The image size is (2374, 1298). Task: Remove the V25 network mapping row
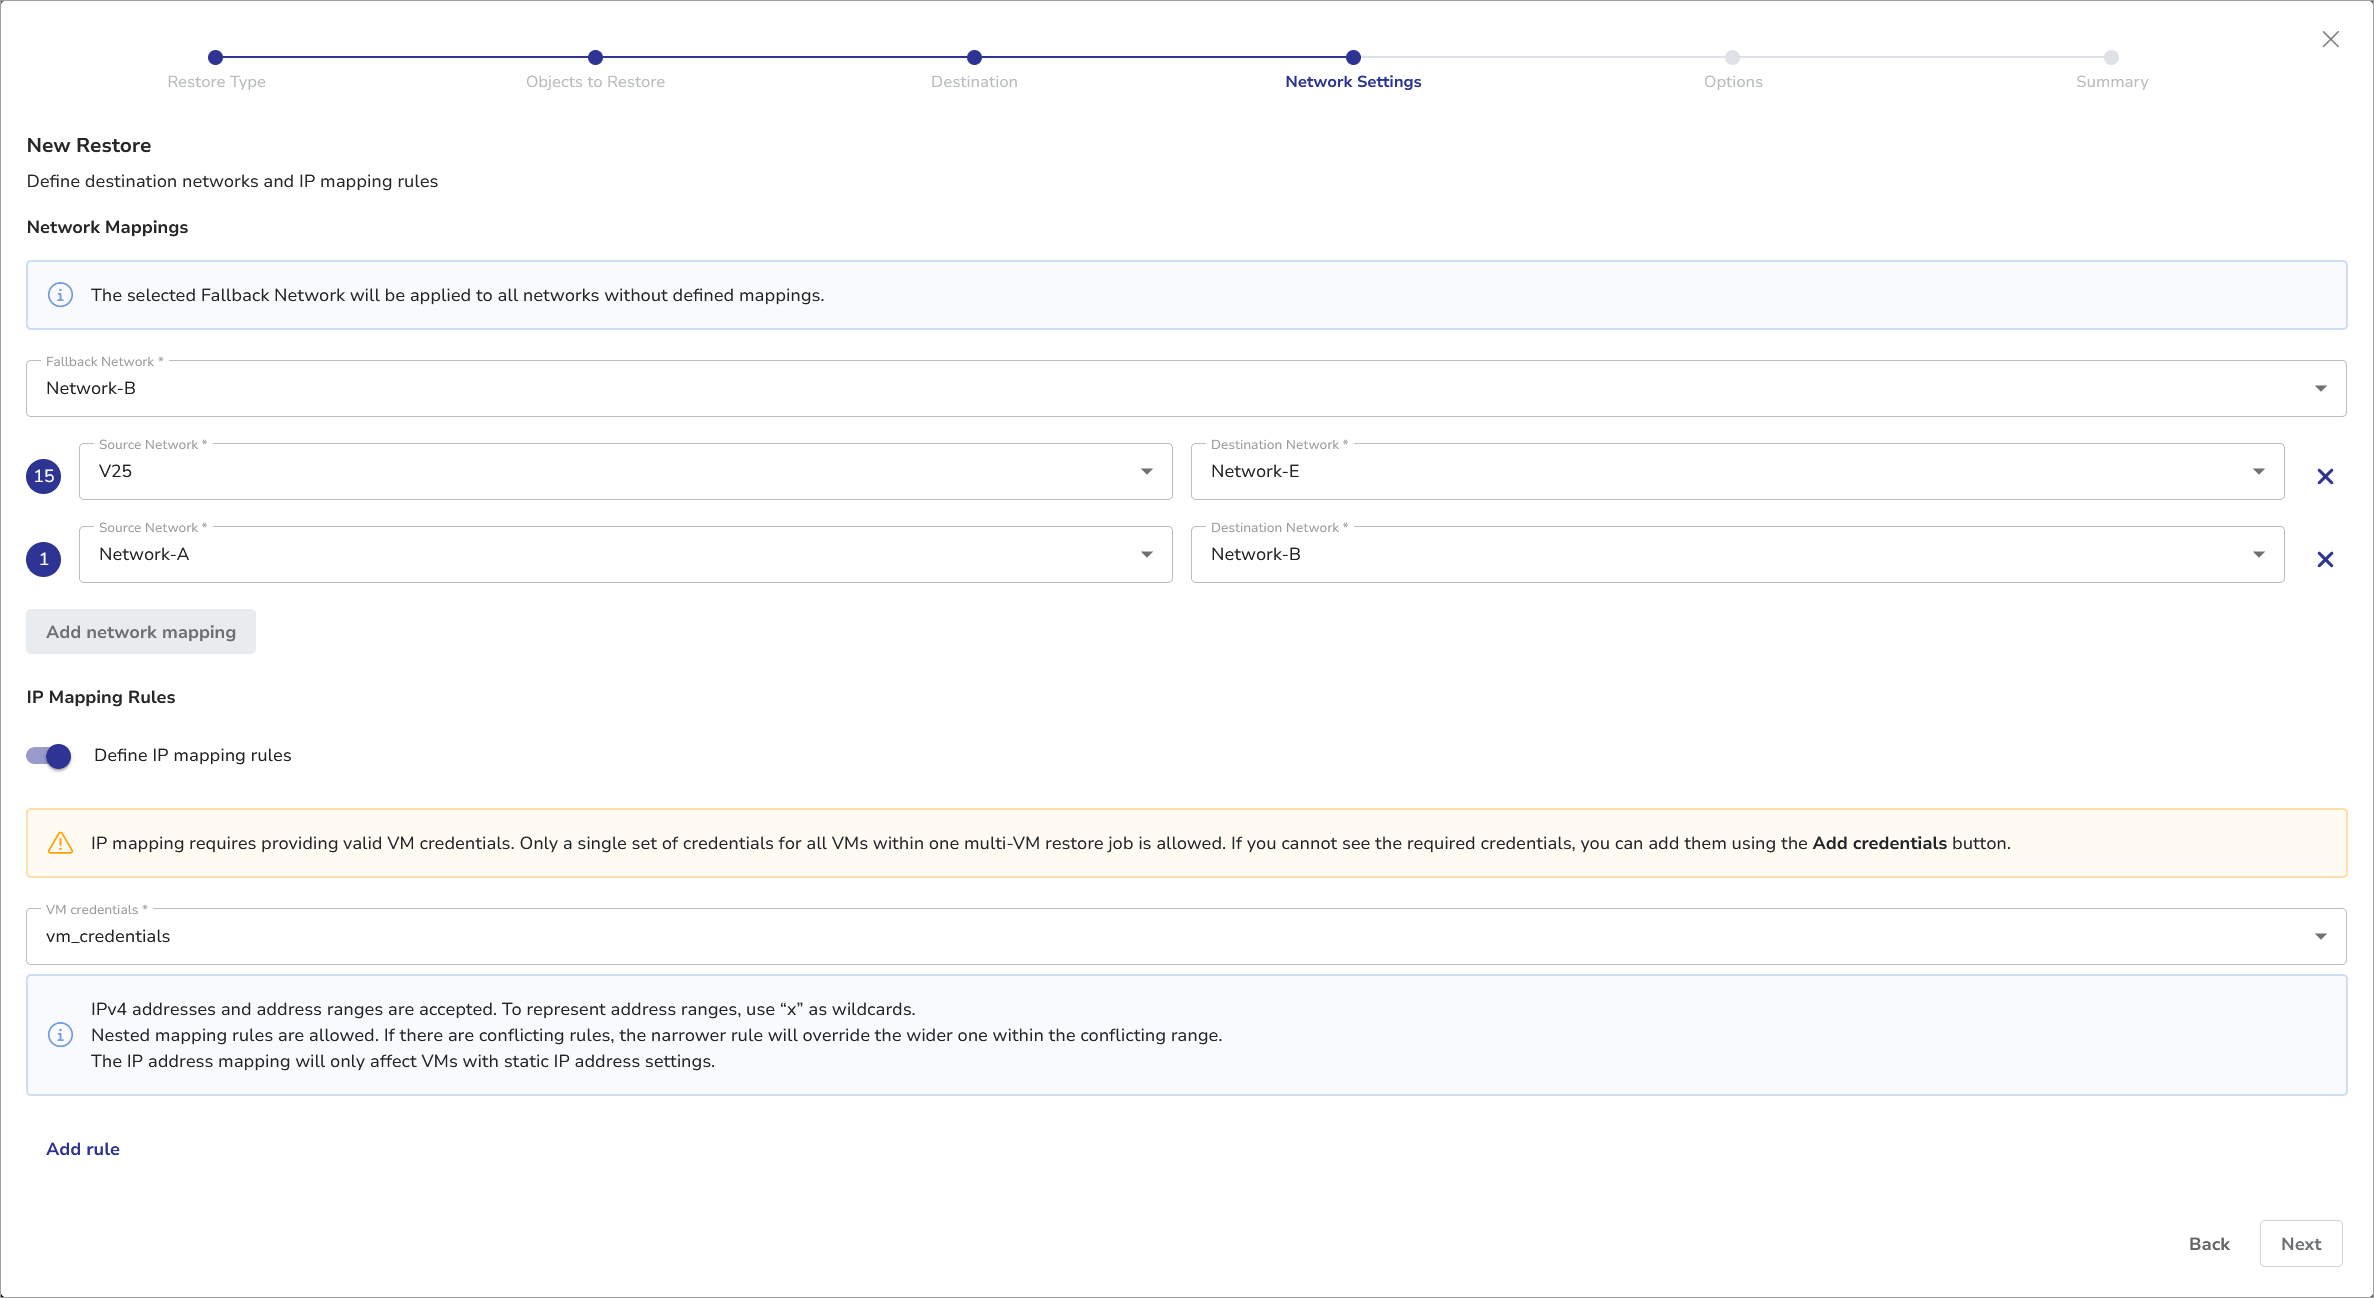click(x=2325, y=477)
